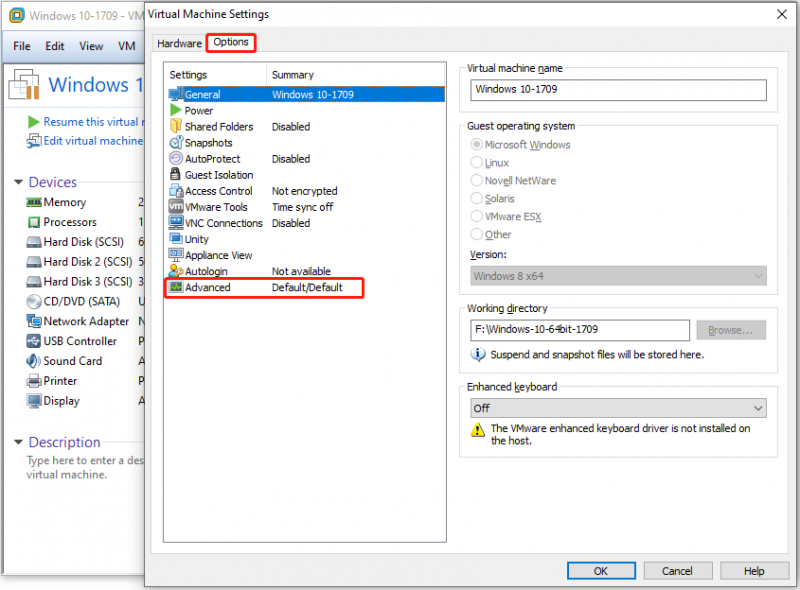Viewport: 800px width, 590px height.
Task: Select the Novell NetWare radio button
Action: tap(476, 180)
